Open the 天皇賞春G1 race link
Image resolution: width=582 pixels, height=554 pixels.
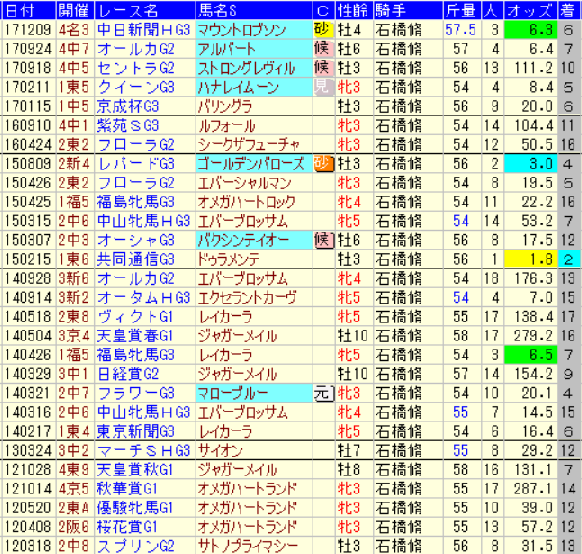click(135, 336)
